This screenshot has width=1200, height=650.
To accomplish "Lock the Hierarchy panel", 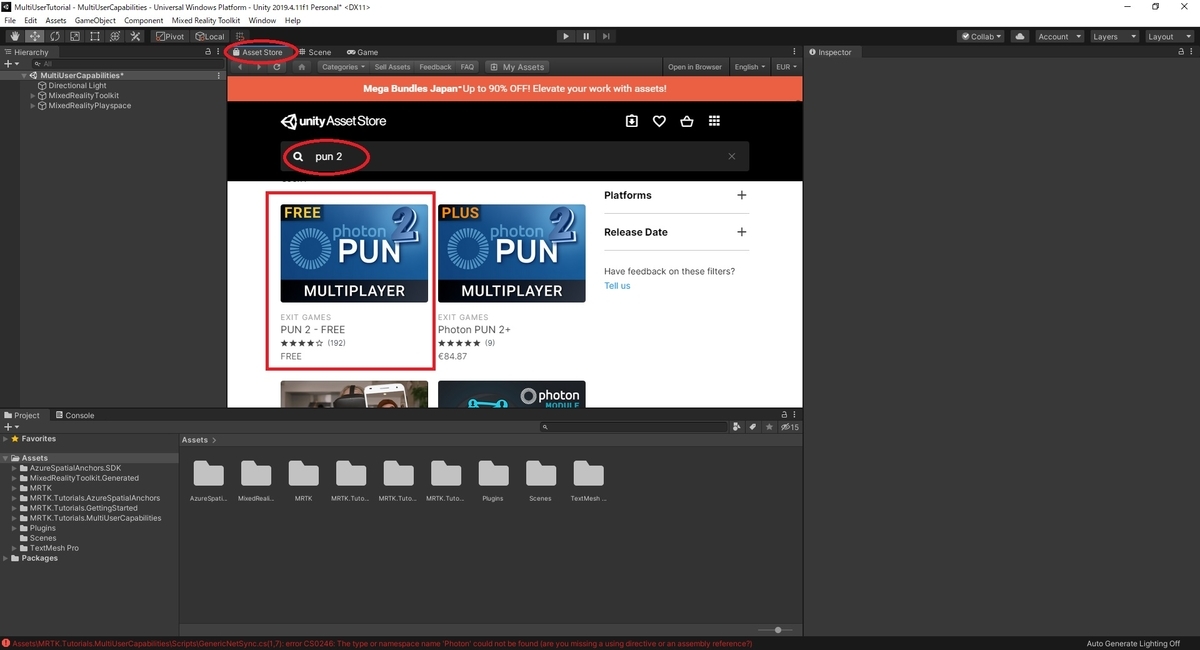I will coord(208,51).
